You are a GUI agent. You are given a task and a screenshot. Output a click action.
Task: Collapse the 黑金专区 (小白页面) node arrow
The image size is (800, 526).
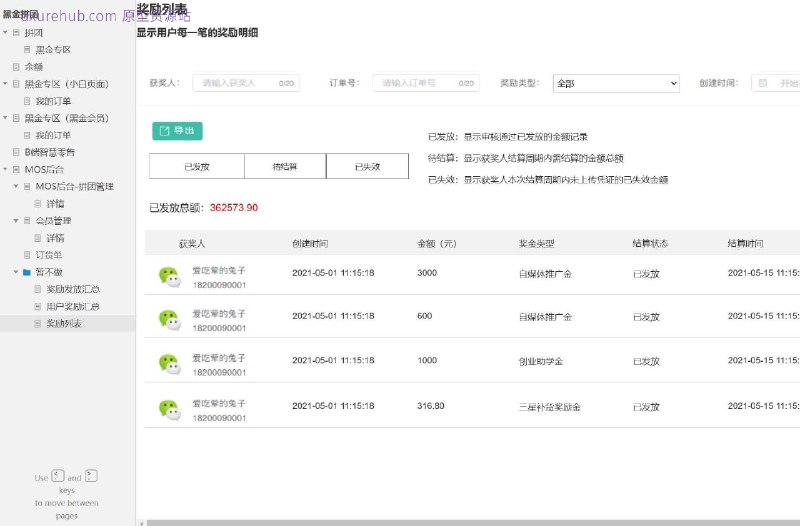[6, 84]
